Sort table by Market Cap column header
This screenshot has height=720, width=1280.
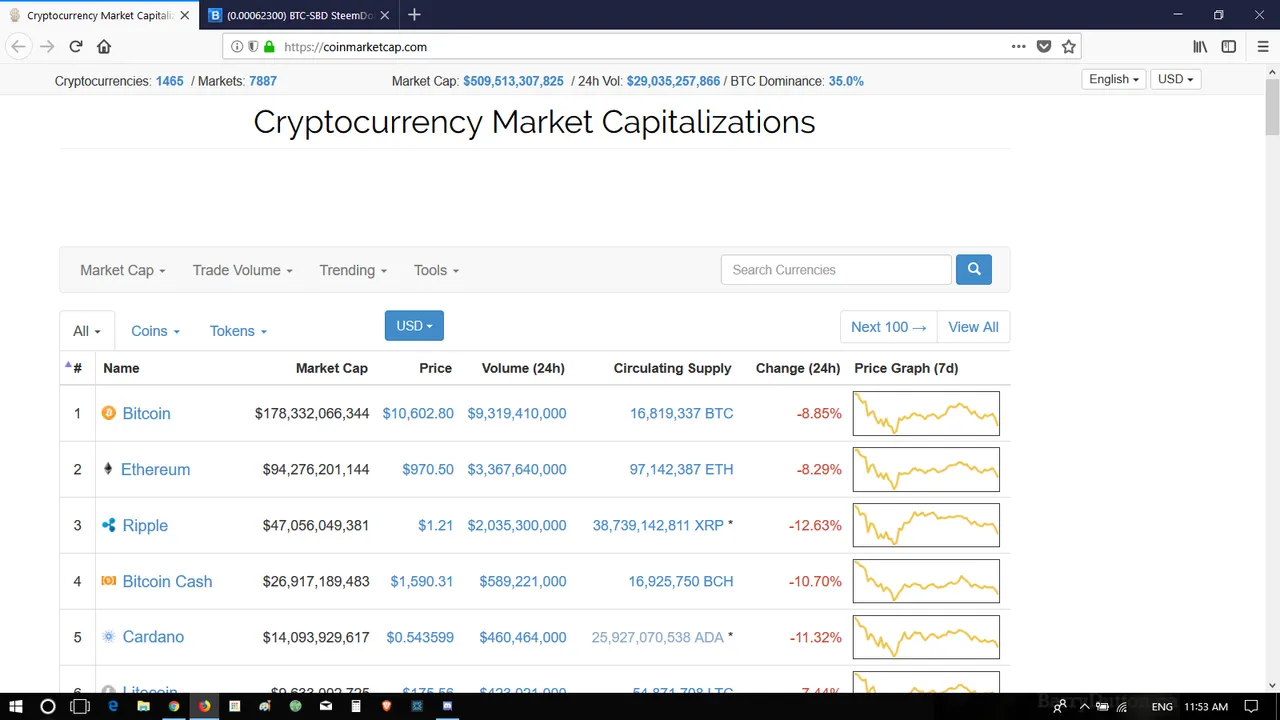[332, 368]
